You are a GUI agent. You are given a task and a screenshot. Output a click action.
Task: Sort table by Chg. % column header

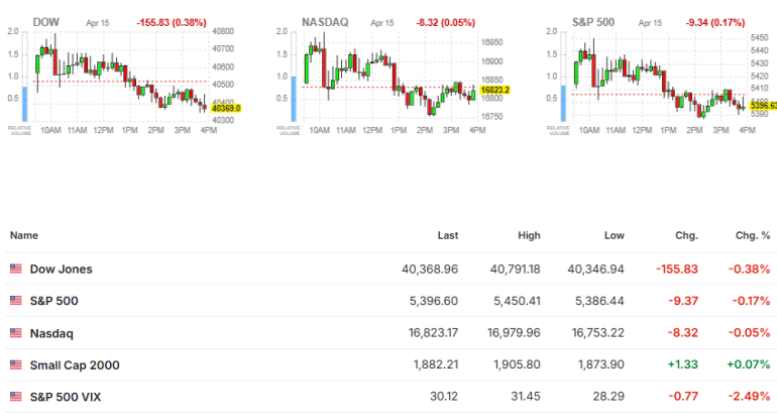click(753, 236)
